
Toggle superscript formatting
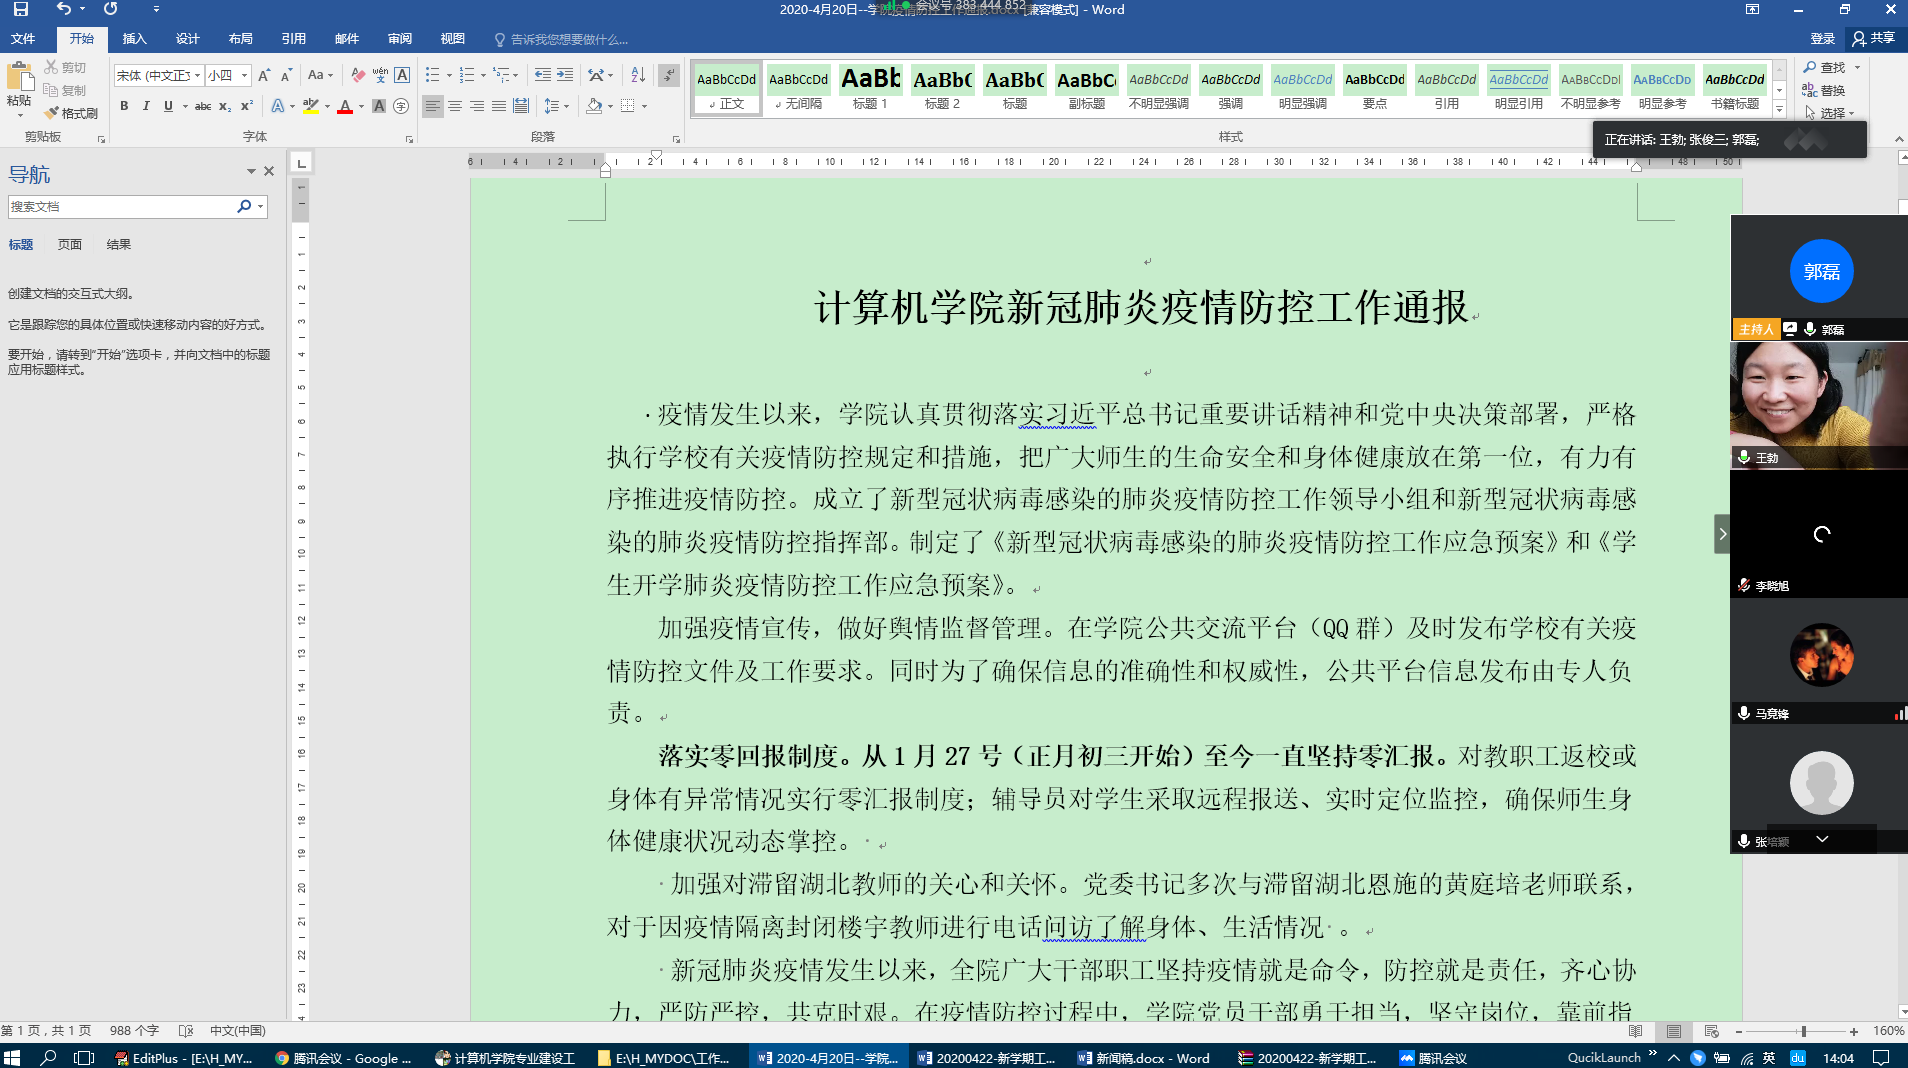247,106
